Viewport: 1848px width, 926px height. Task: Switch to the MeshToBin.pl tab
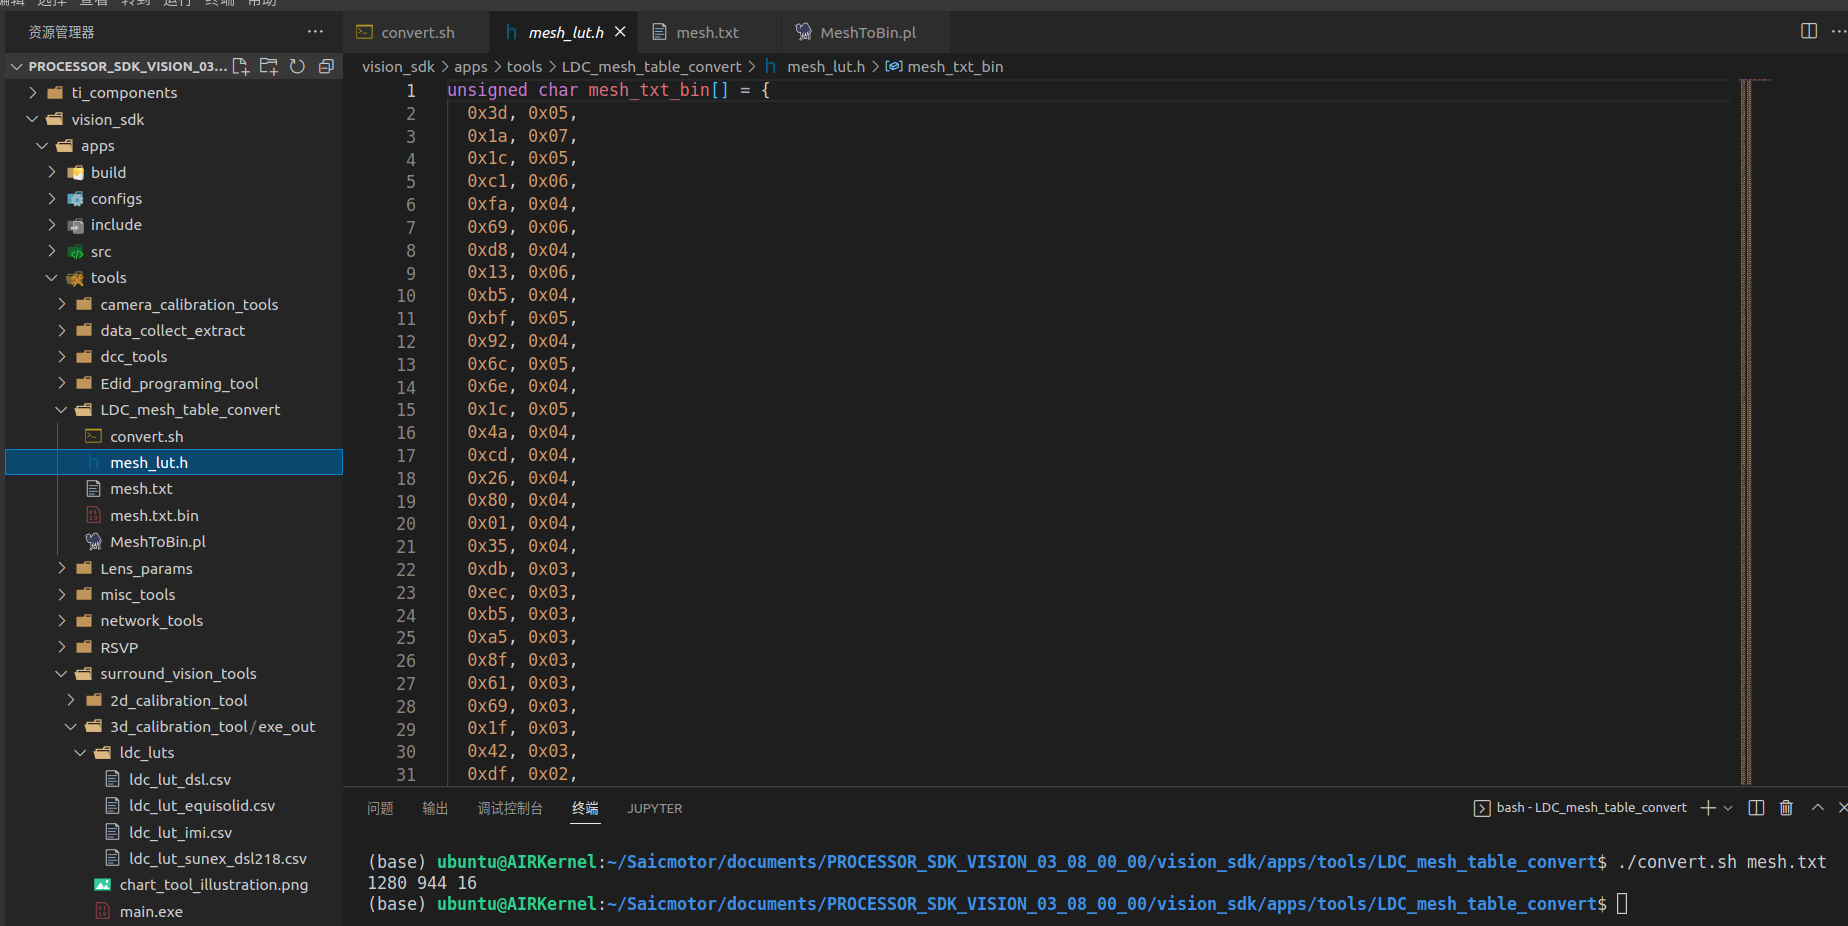867,33
